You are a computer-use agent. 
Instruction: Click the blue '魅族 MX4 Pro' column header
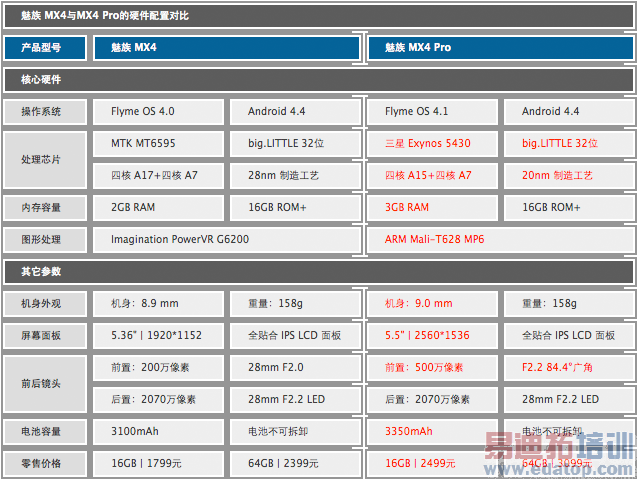pos(501,48)
